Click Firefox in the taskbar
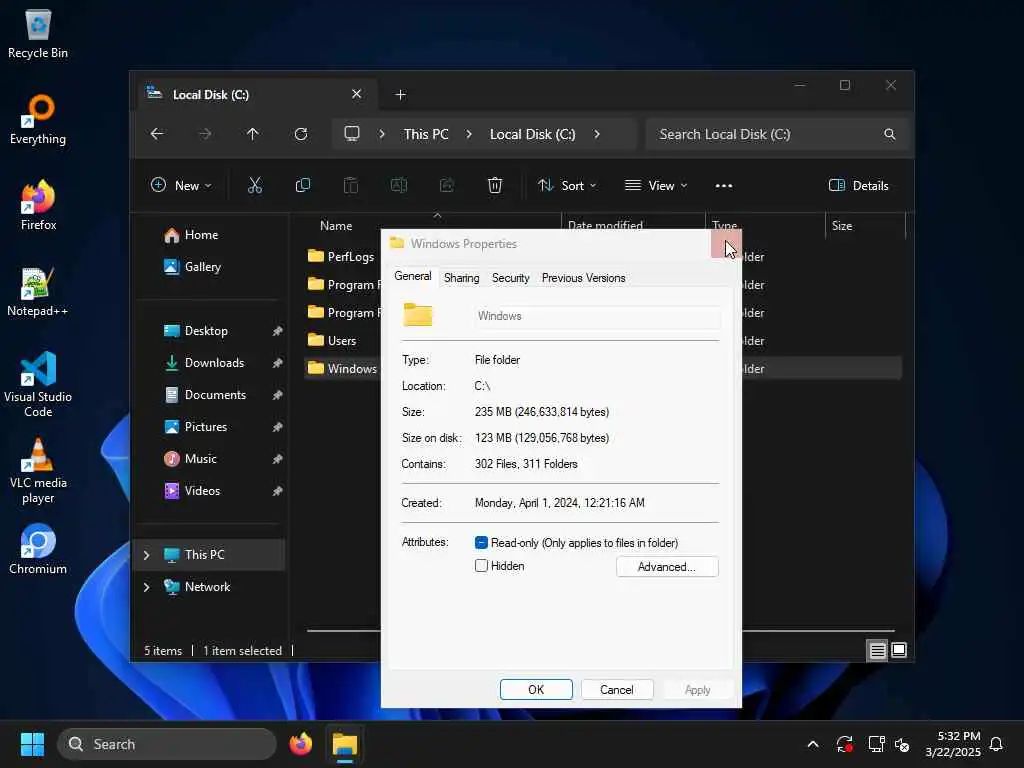Screen dimensions: 1024x768 [x=301, y=744]
